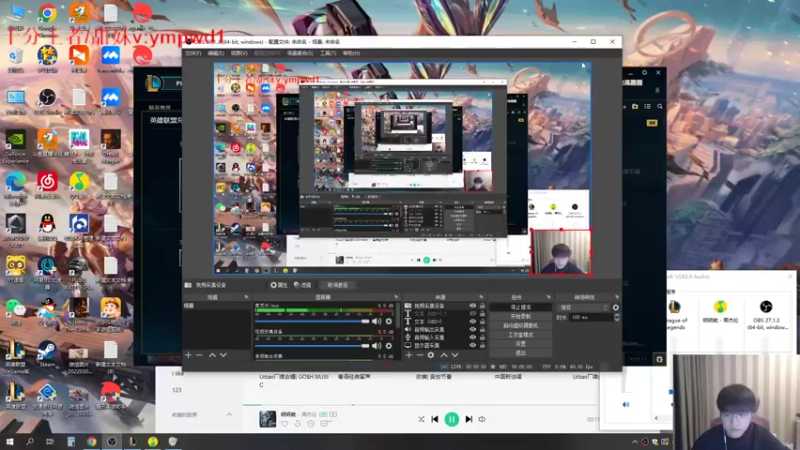Image resolution: width=800 pixels, height=450 pixels.
Task: Open the Scene Collection menu in OBS
Action: tap(299, 53)
